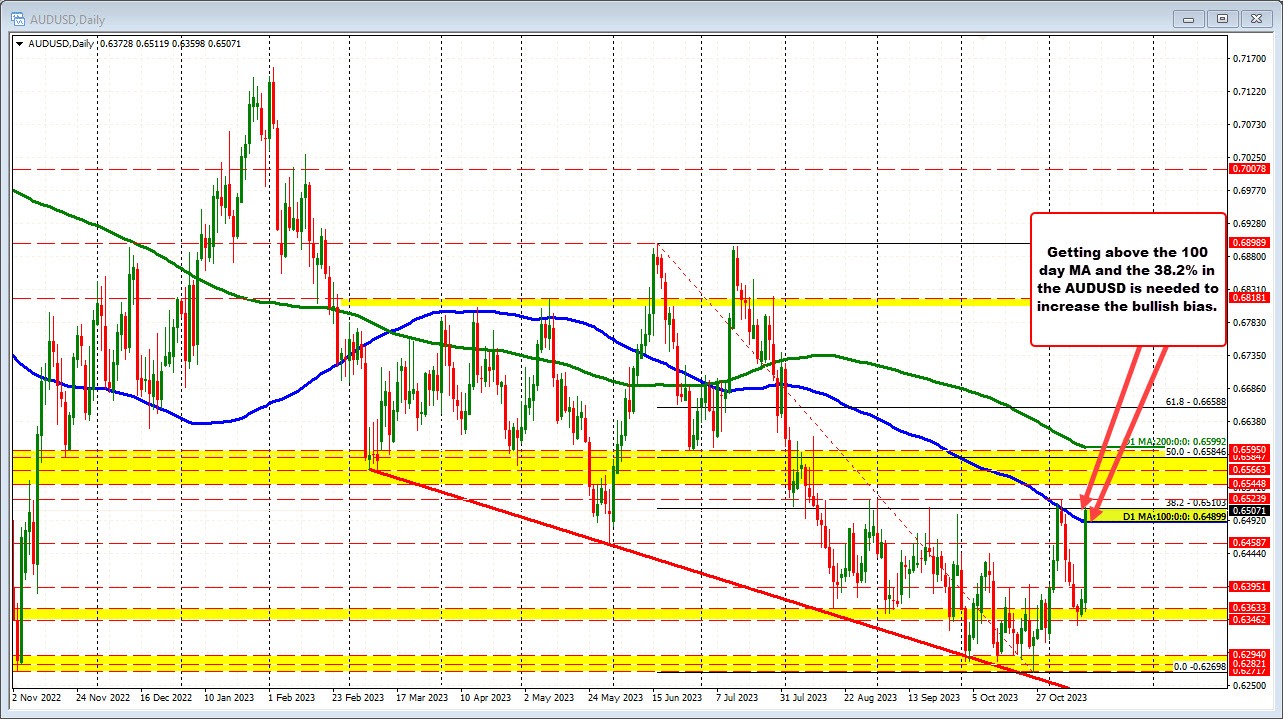This screenshot has width=1283, height=719.
Task: Click the AUDUSD,Daily title bar label
Action: point(67,19)
